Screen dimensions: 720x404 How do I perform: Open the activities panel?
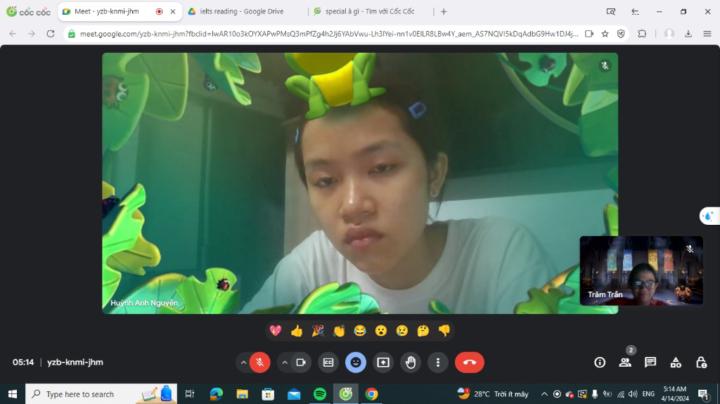click(x=675, y=363)
